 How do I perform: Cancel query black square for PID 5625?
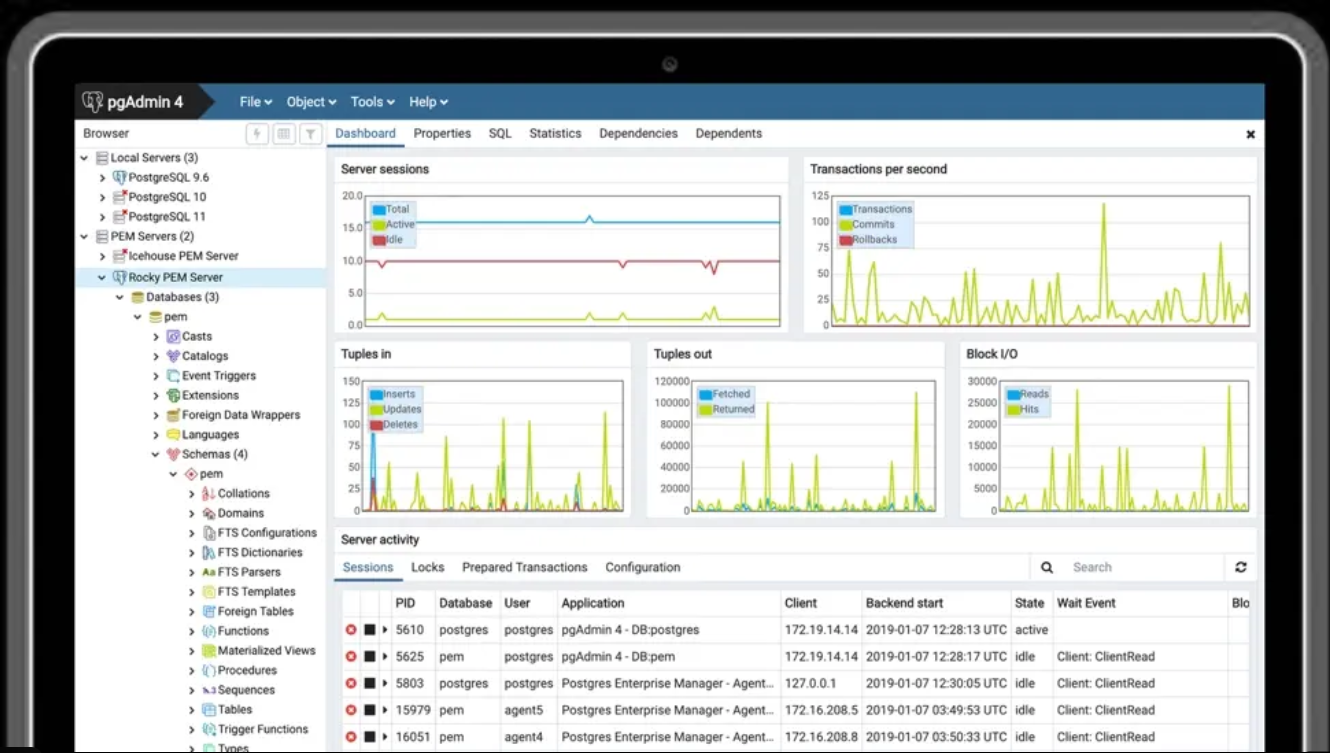369,657
